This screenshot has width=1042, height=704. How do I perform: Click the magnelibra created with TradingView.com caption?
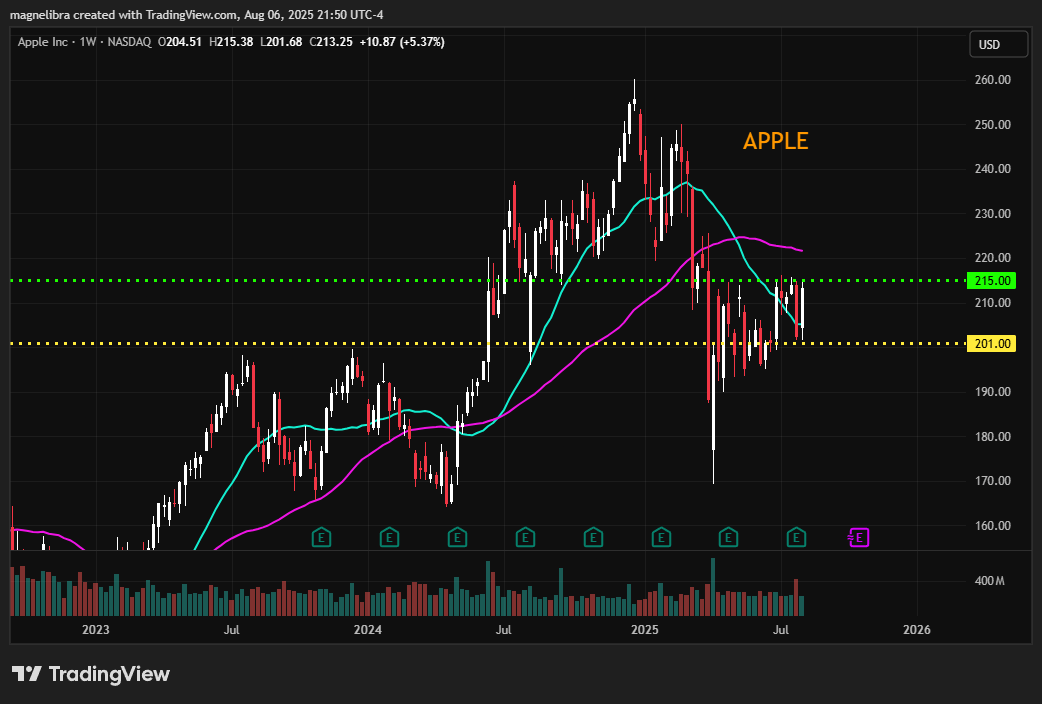[197, 15]
